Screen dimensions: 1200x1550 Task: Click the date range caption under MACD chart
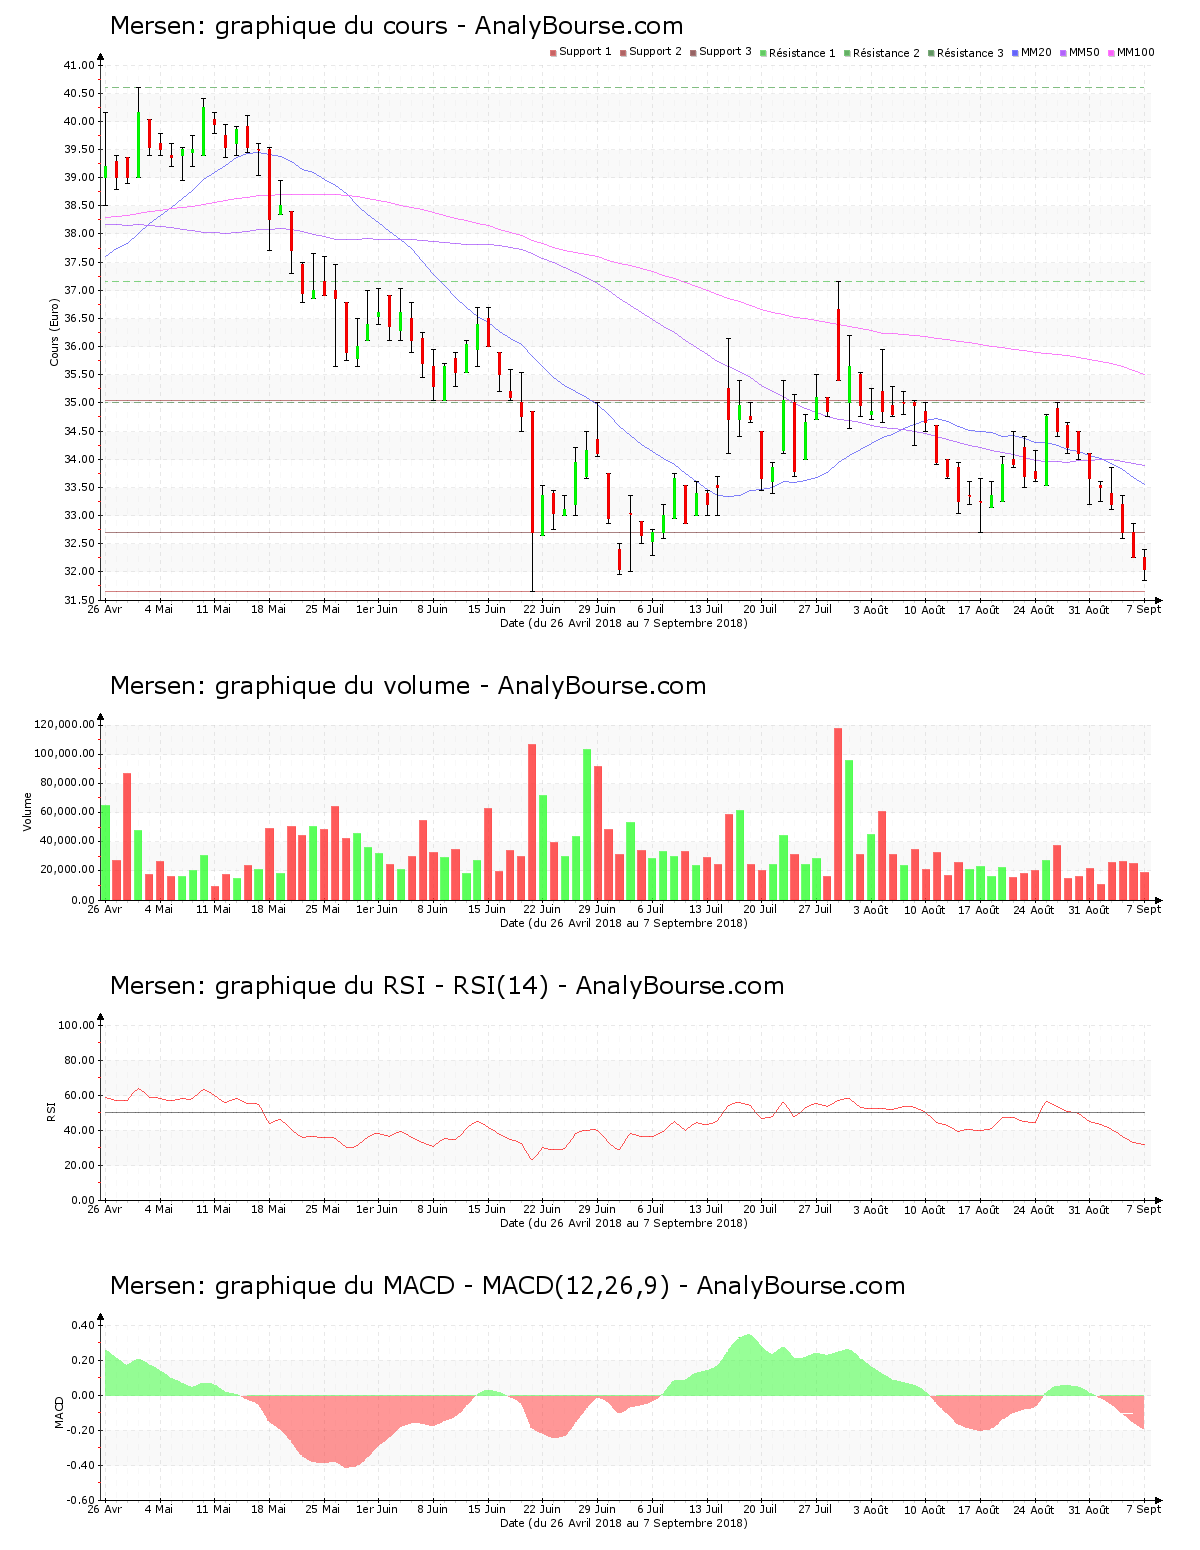coord(624,1523)
